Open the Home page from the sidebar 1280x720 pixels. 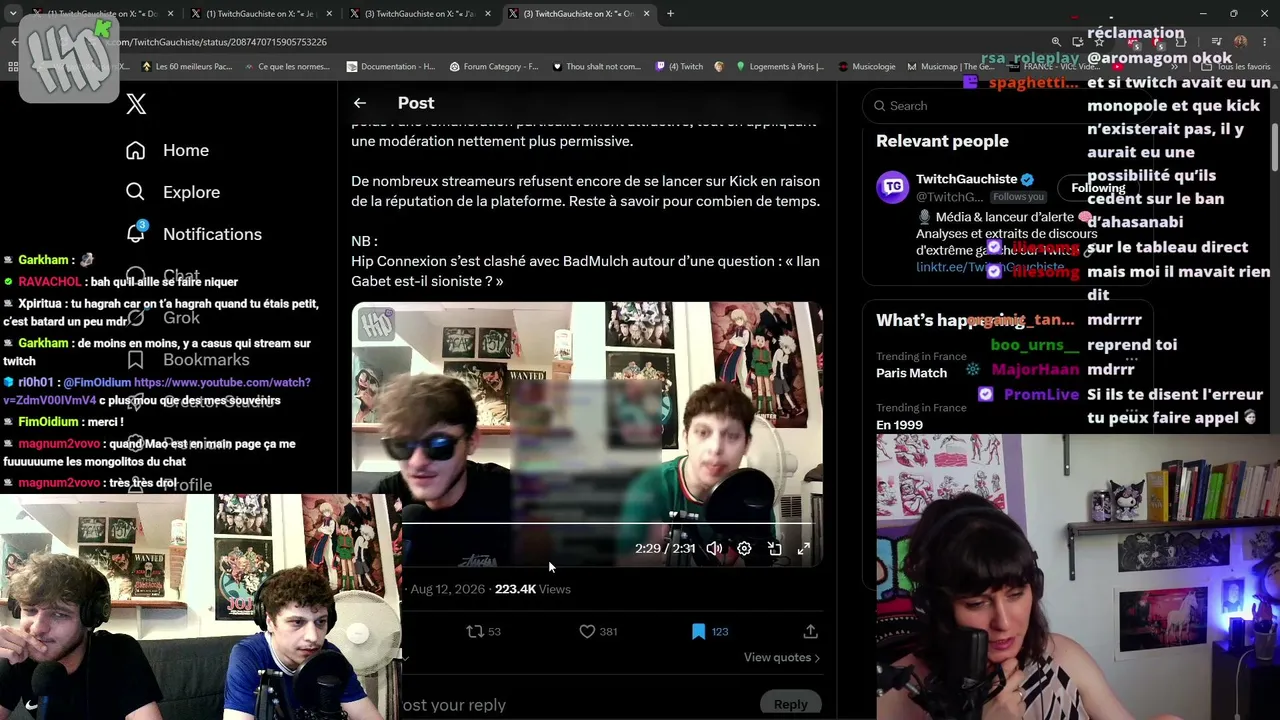click(167, 150)
